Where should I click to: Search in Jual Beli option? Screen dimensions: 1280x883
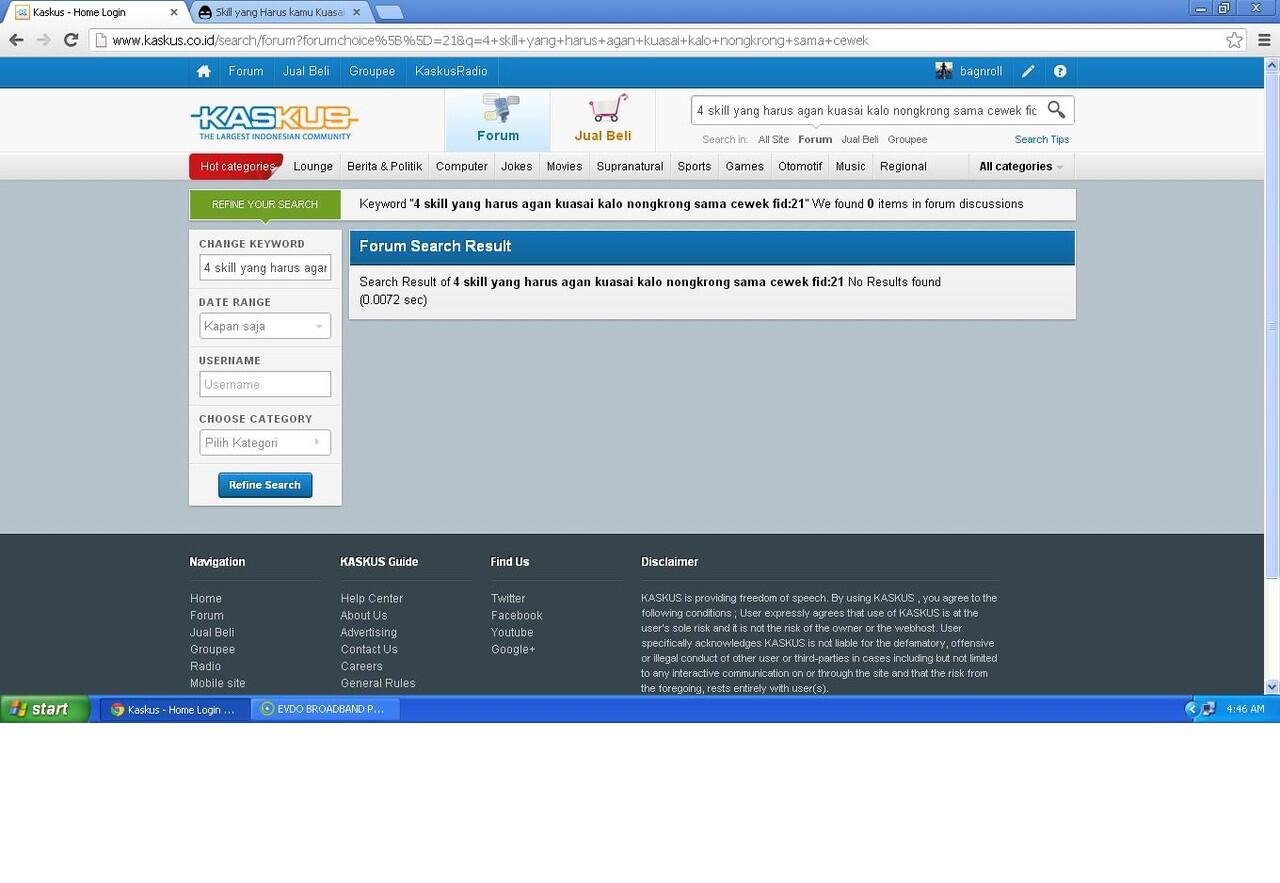tap(860, 140)
